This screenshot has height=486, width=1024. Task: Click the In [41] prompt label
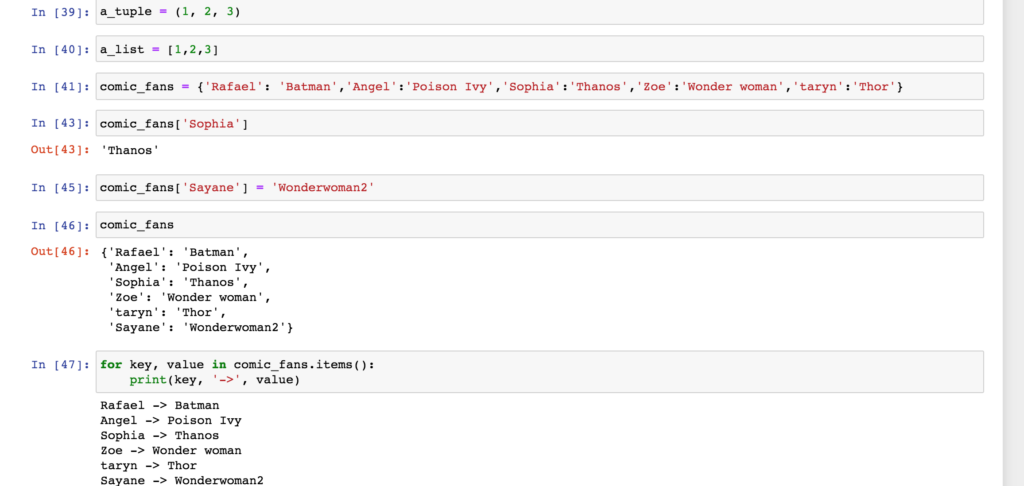click(61, 87)
